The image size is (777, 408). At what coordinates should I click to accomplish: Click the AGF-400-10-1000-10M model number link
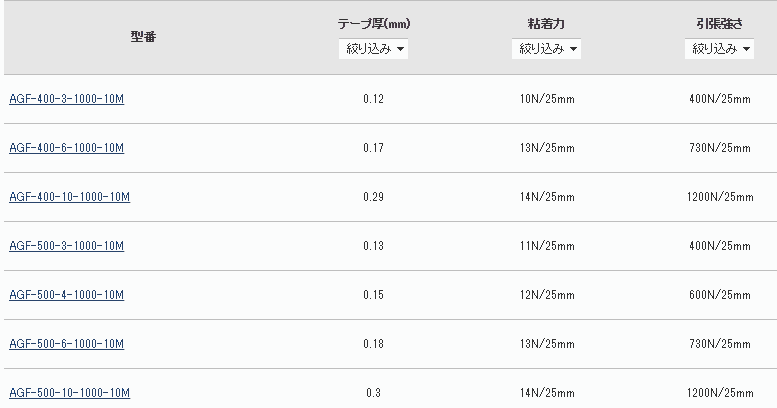tap(69, 197)
